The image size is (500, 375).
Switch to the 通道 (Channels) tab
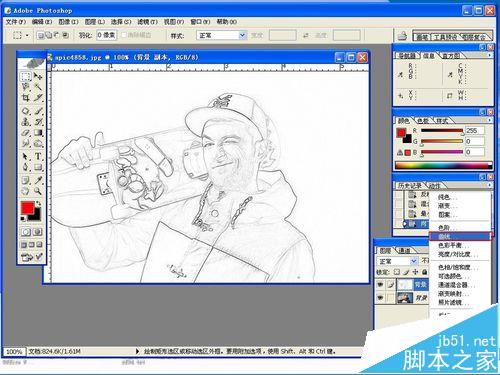coord(404,250)
